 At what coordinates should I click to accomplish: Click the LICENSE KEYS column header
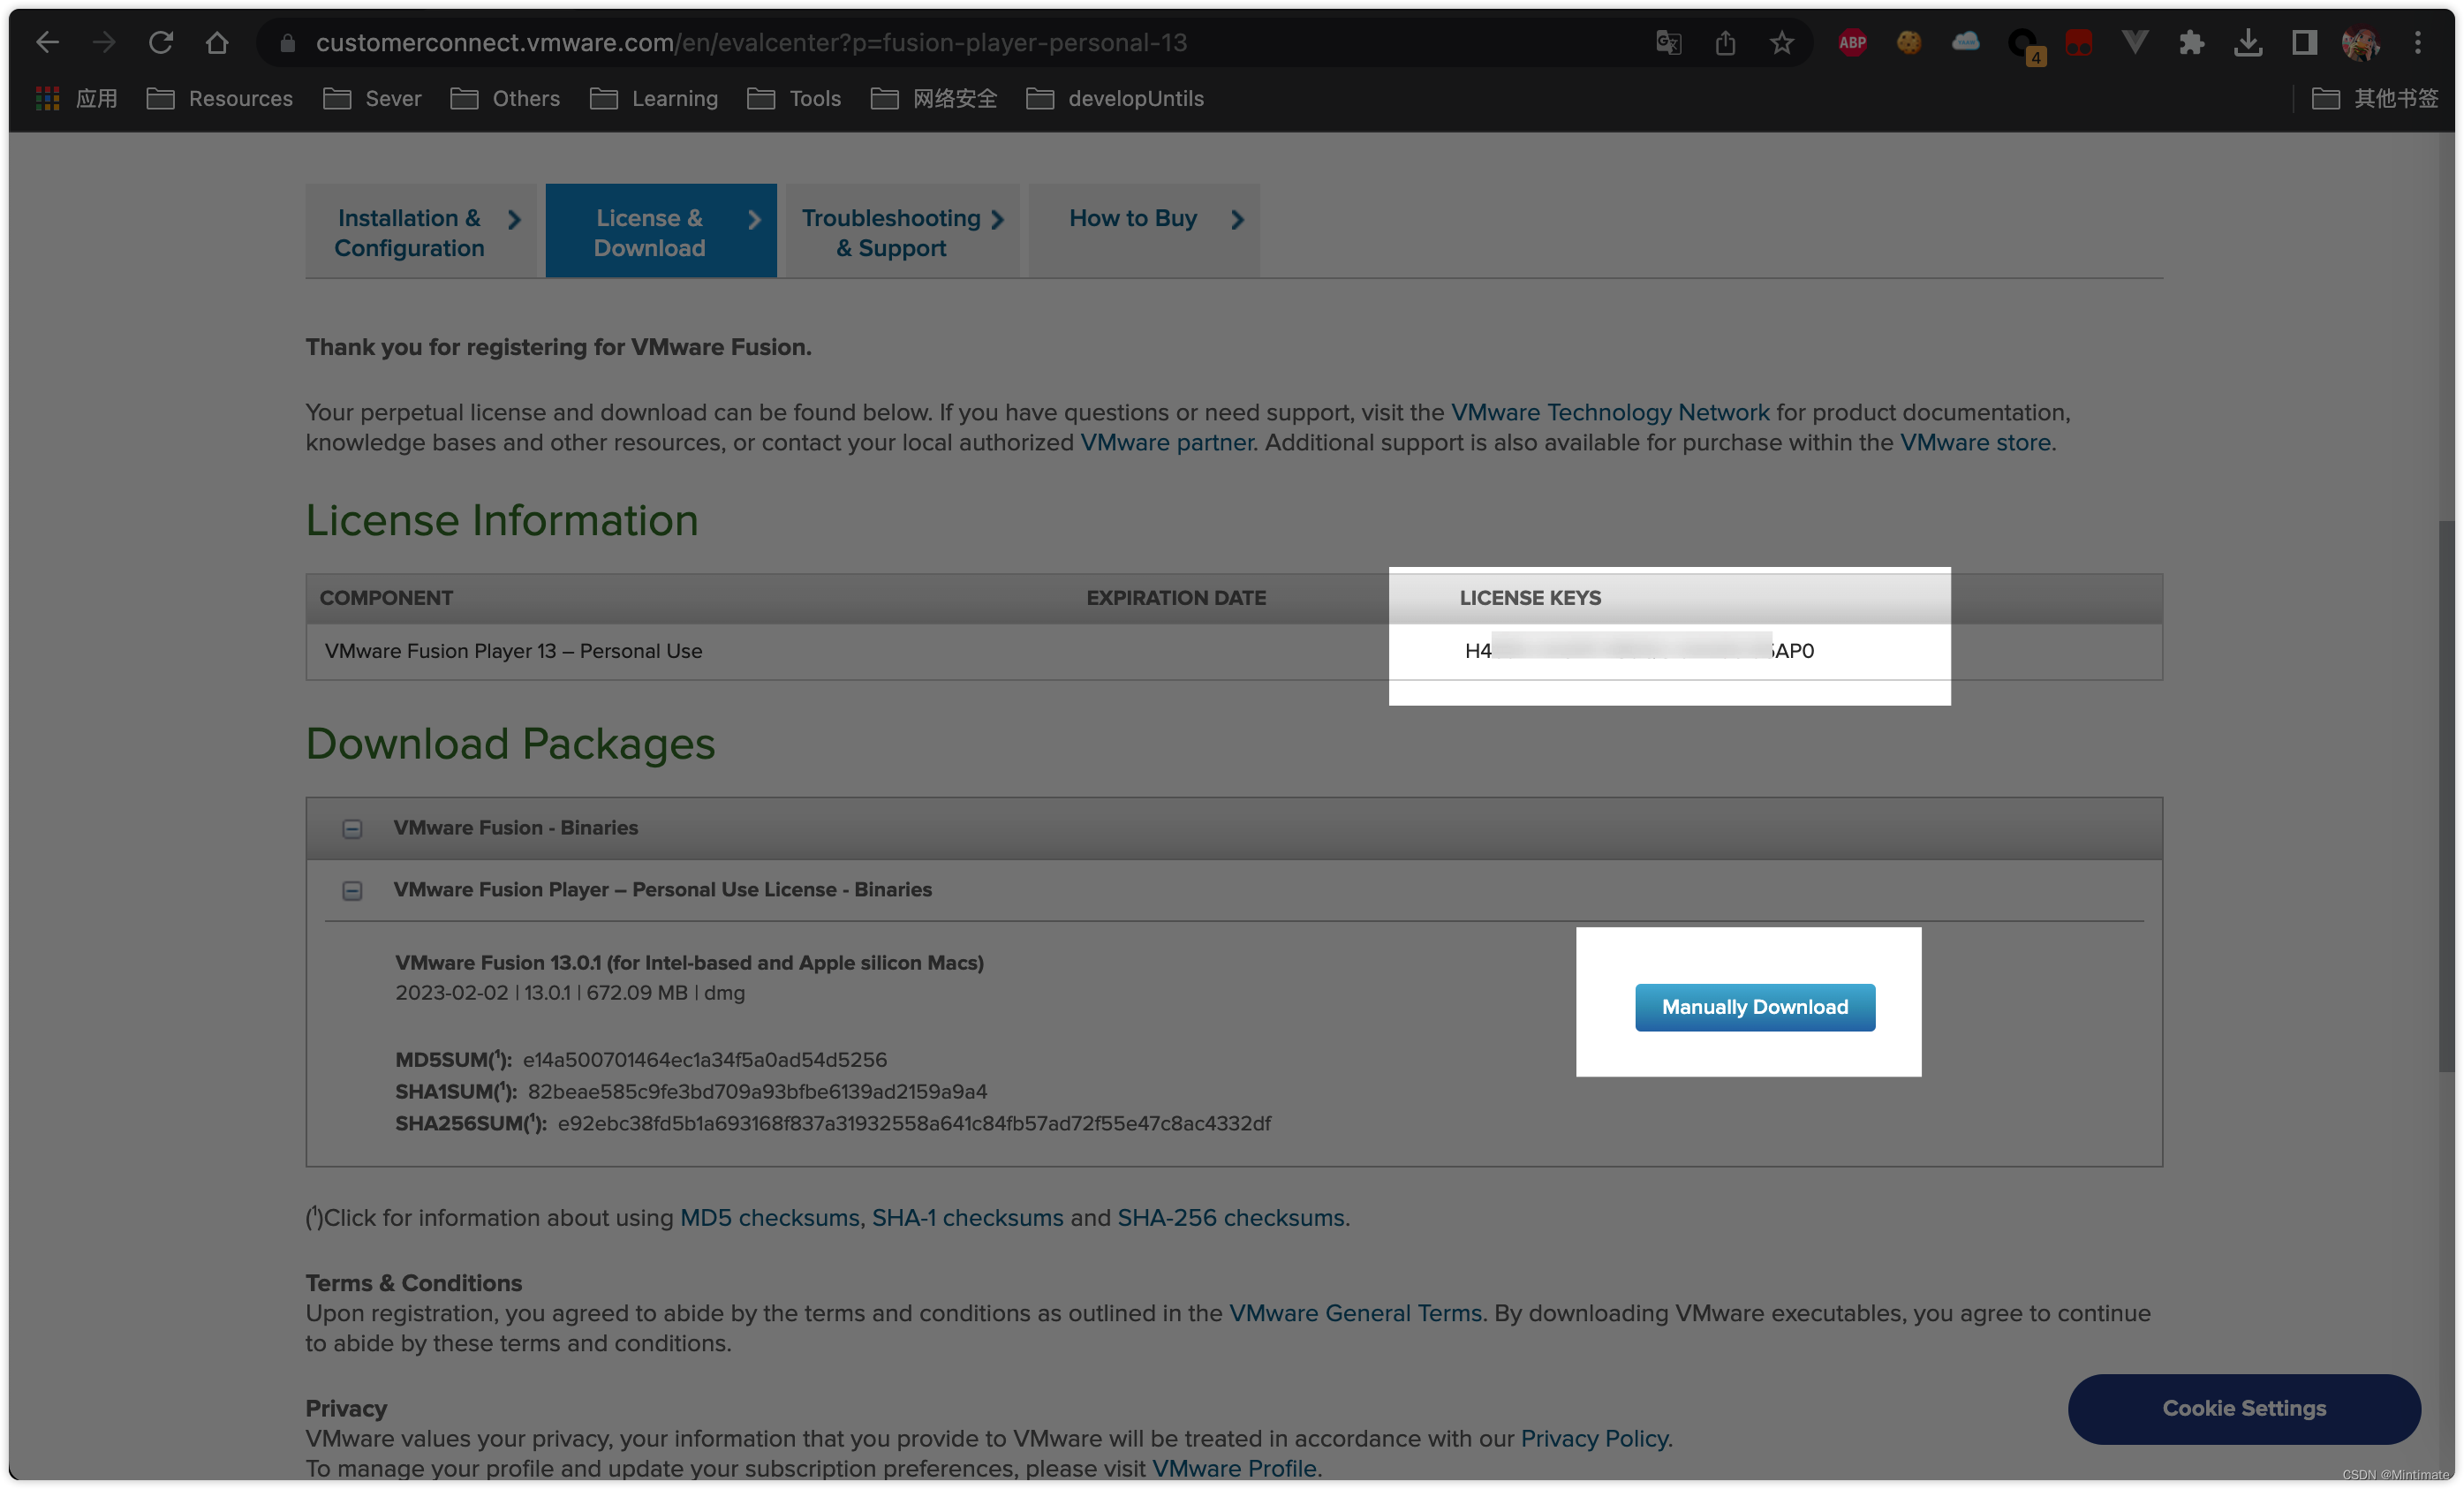pos(1530,597)
